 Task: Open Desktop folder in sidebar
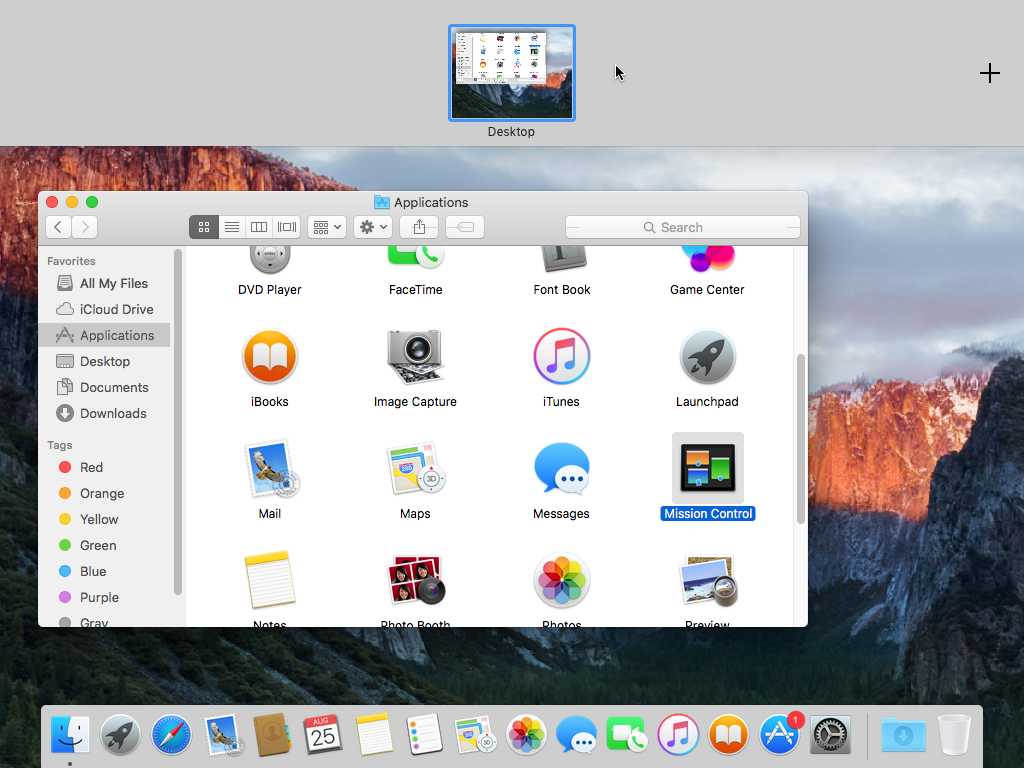[x=104, y=362]
